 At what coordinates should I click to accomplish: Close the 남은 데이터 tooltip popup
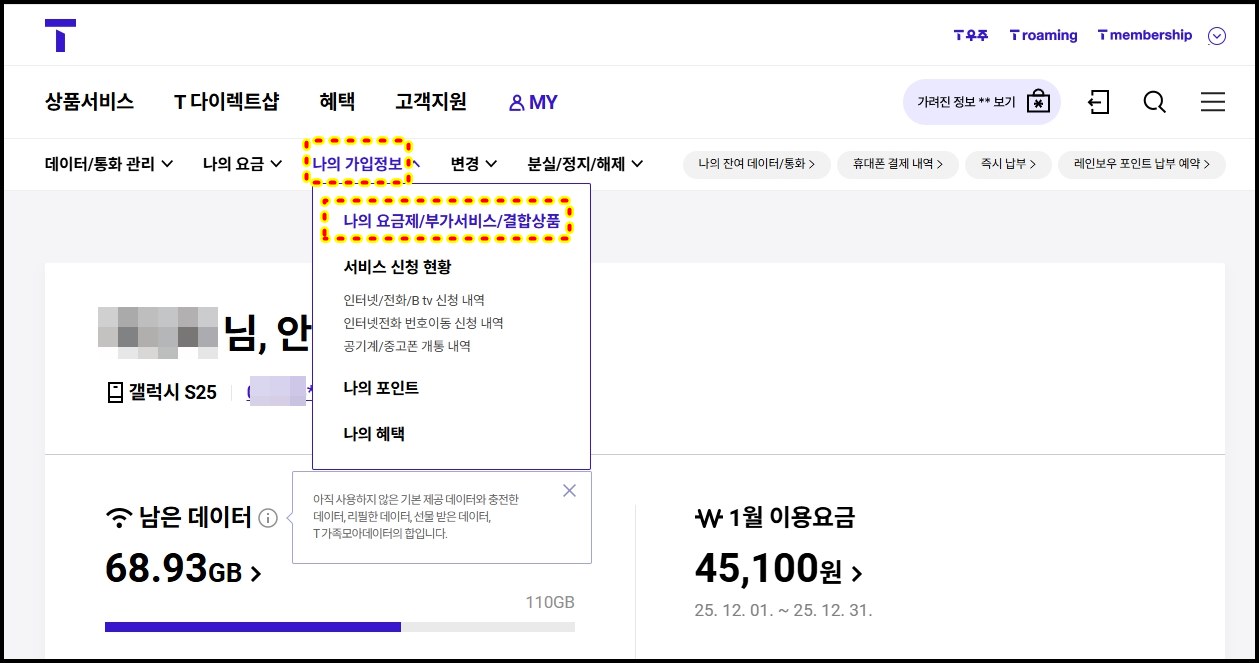pyautogui.click(x=569, y=490)
